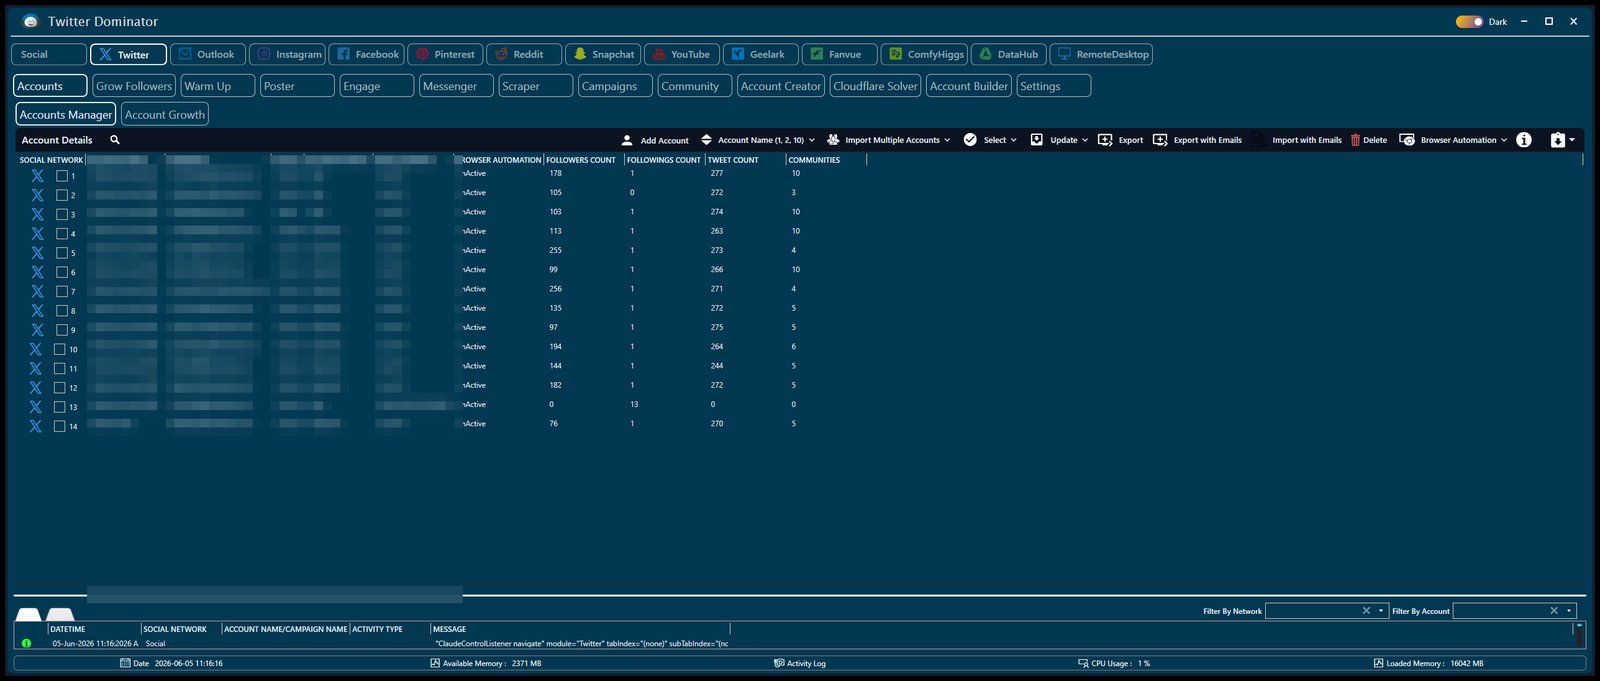Open the Messenger section
The width and height of the screenshot is (1600, 681).
click(456, 86)
